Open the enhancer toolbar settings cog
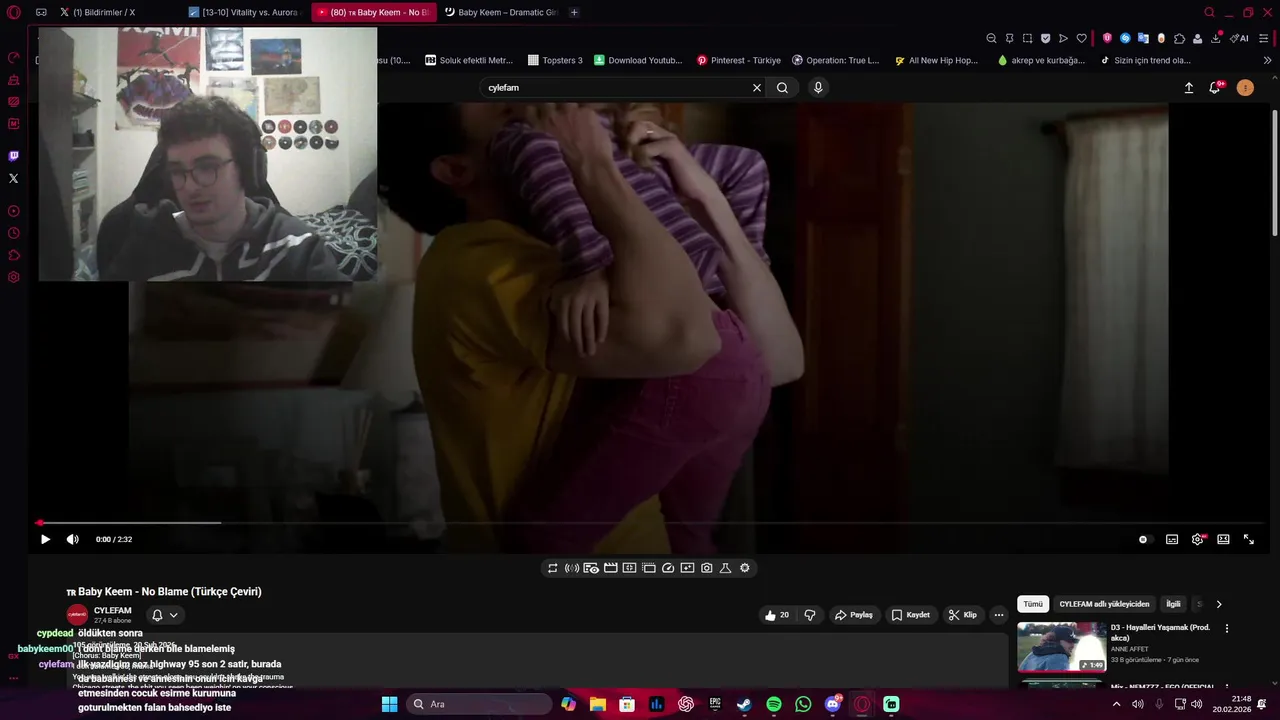Screen dimensions: 1280x720 coord(745,568)
